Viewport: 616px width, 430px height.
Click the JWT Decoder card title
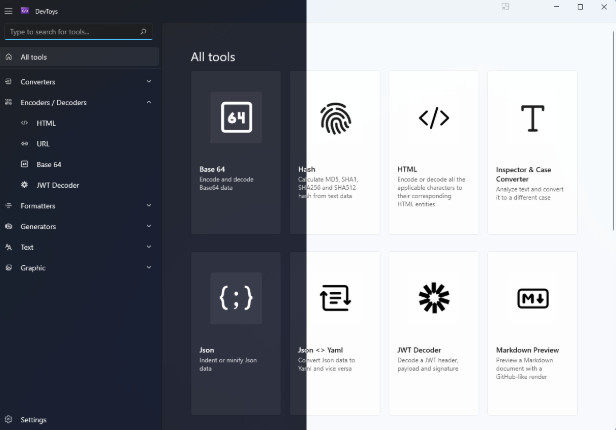(419, 350)
